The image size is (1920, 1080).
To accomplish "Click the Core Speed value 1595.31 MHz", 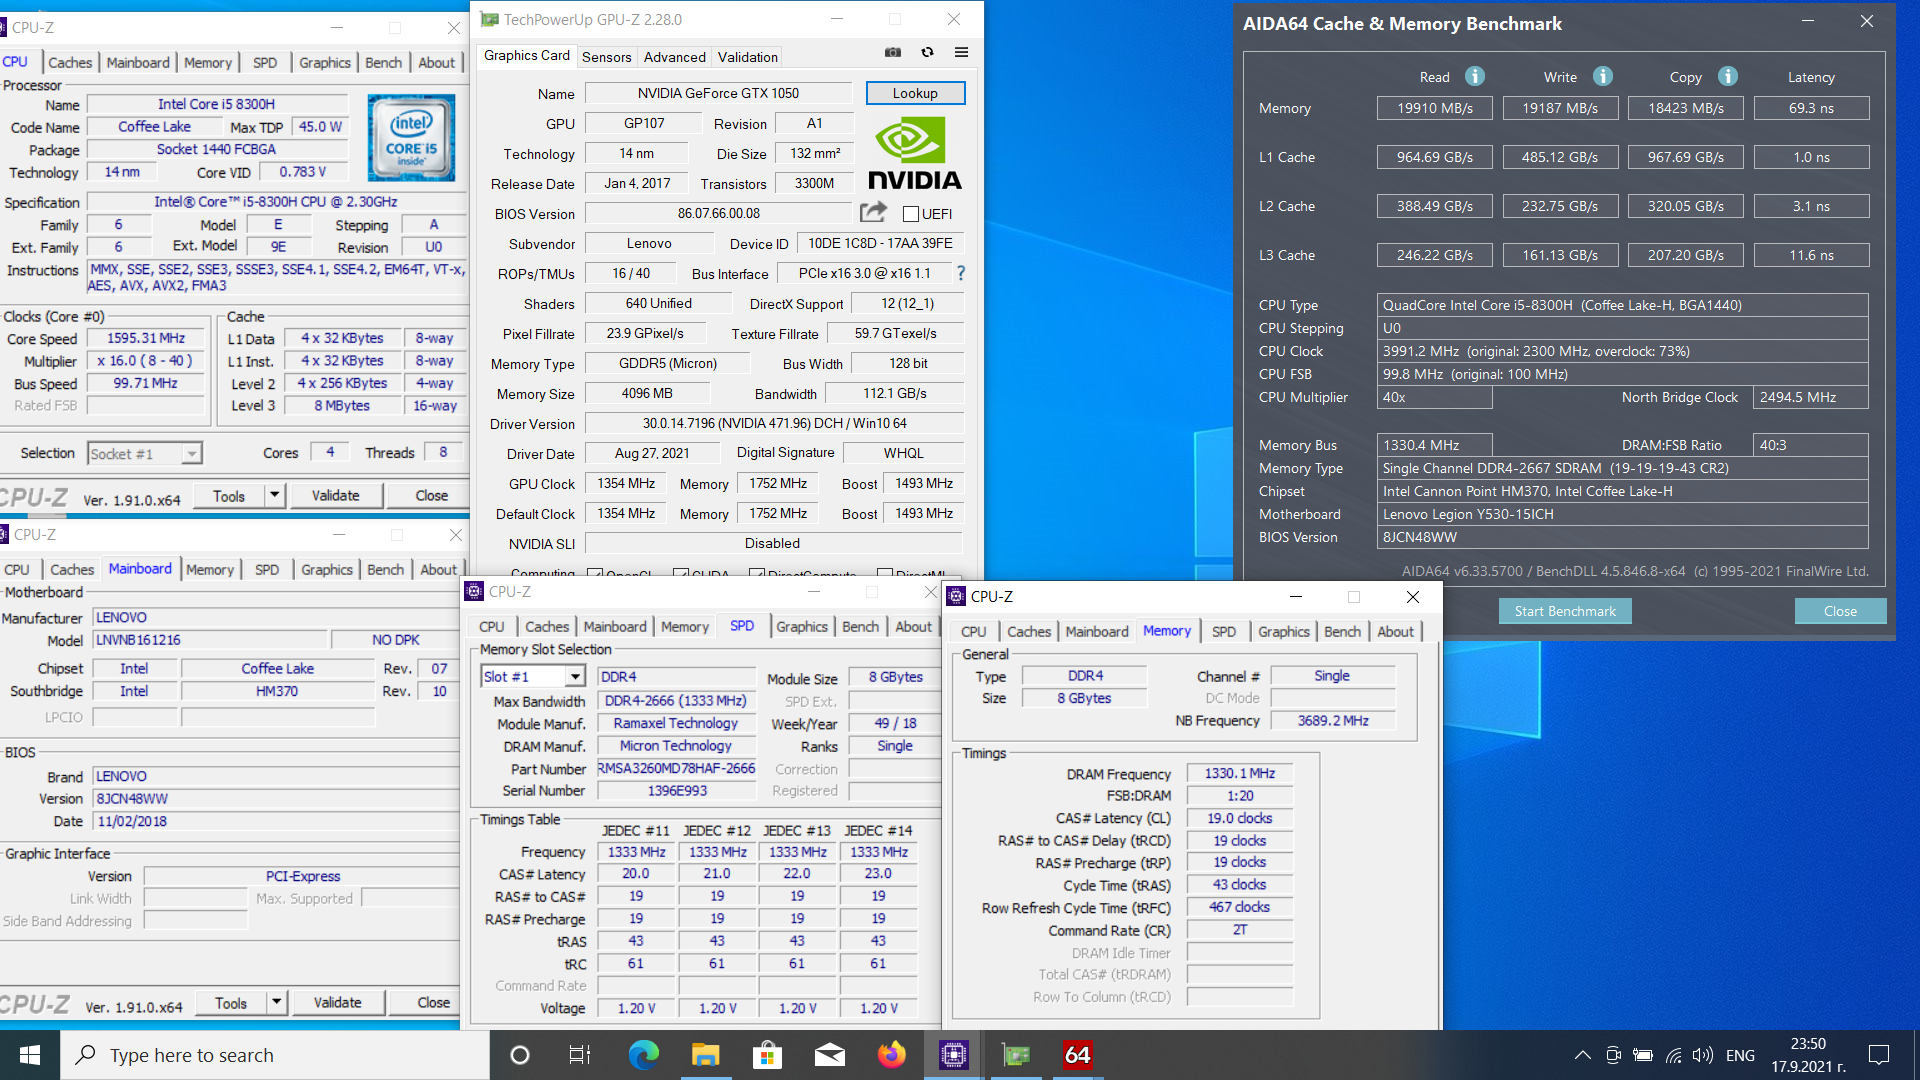I will pyautogui.click(x=146, y=339).
